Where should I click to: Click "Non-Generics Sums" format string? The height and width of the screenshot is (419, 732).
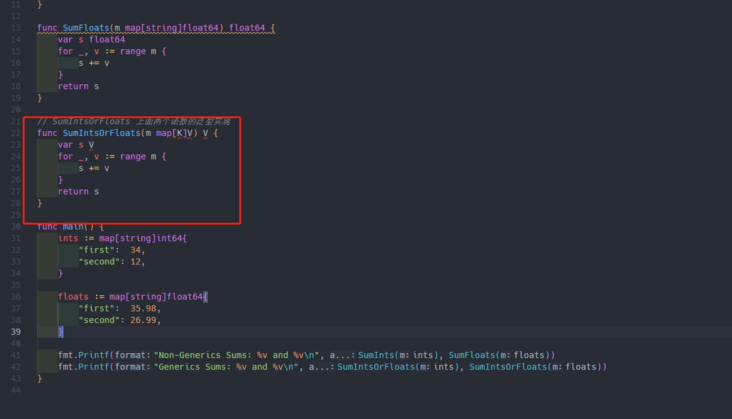click(x=237, y=355)
